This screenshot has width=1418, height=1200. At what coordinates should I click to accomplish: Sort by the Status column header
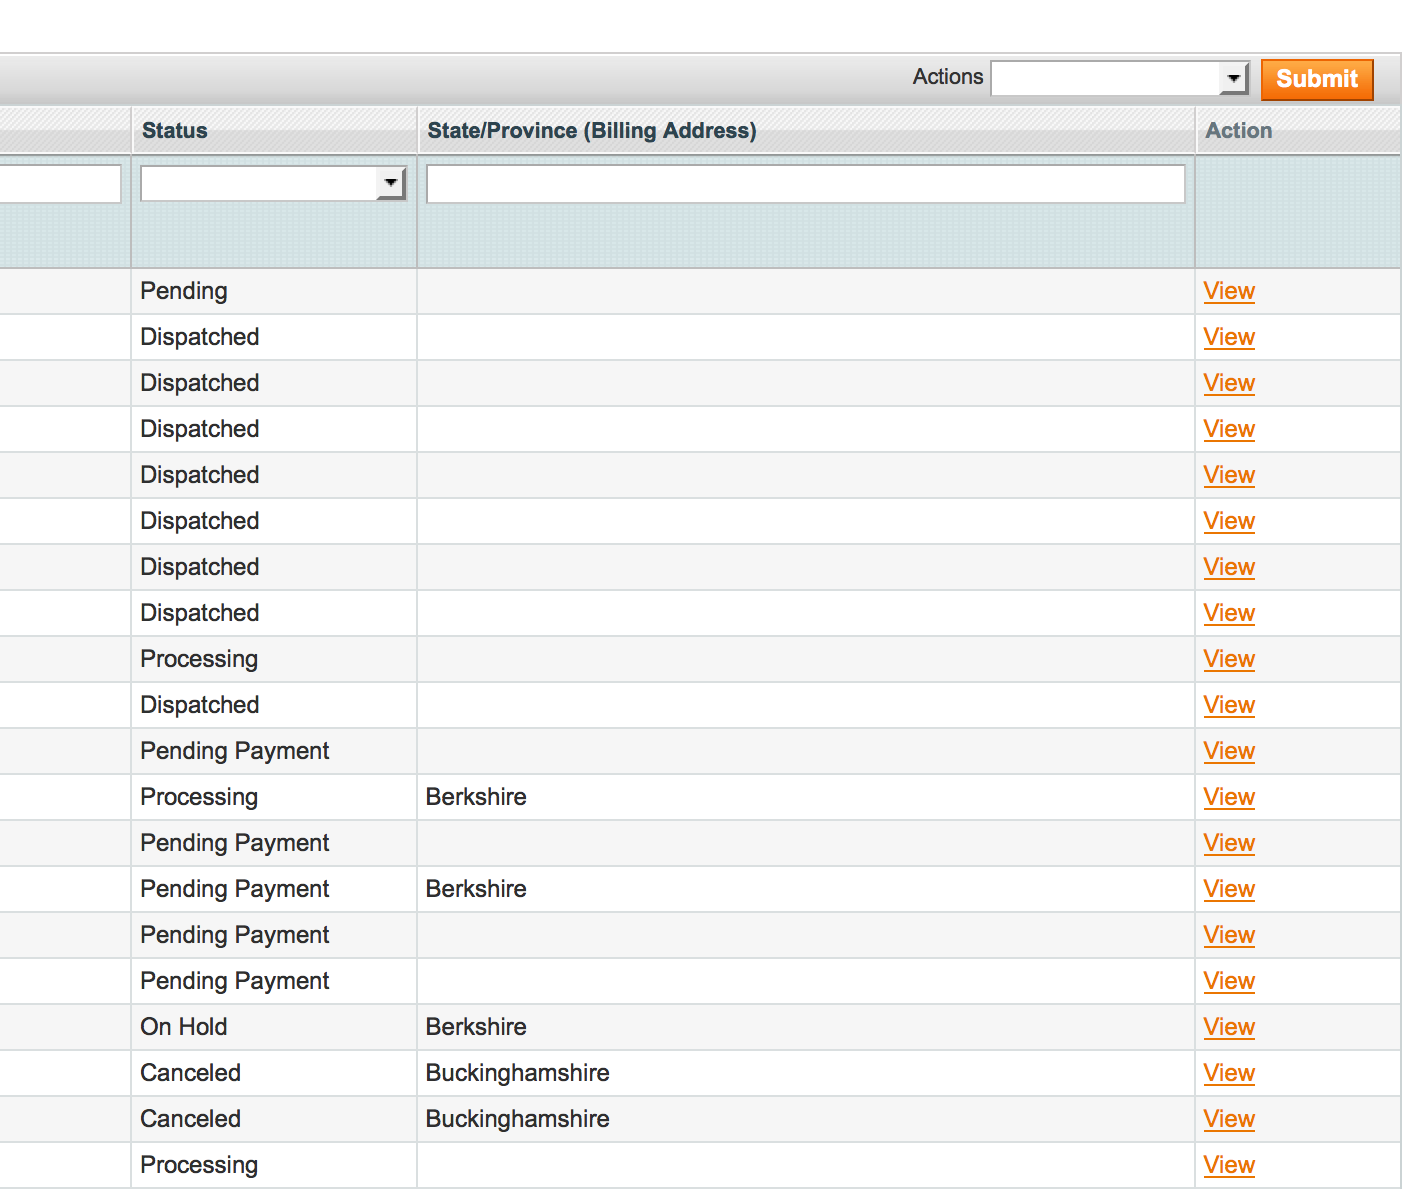[174, 130]
